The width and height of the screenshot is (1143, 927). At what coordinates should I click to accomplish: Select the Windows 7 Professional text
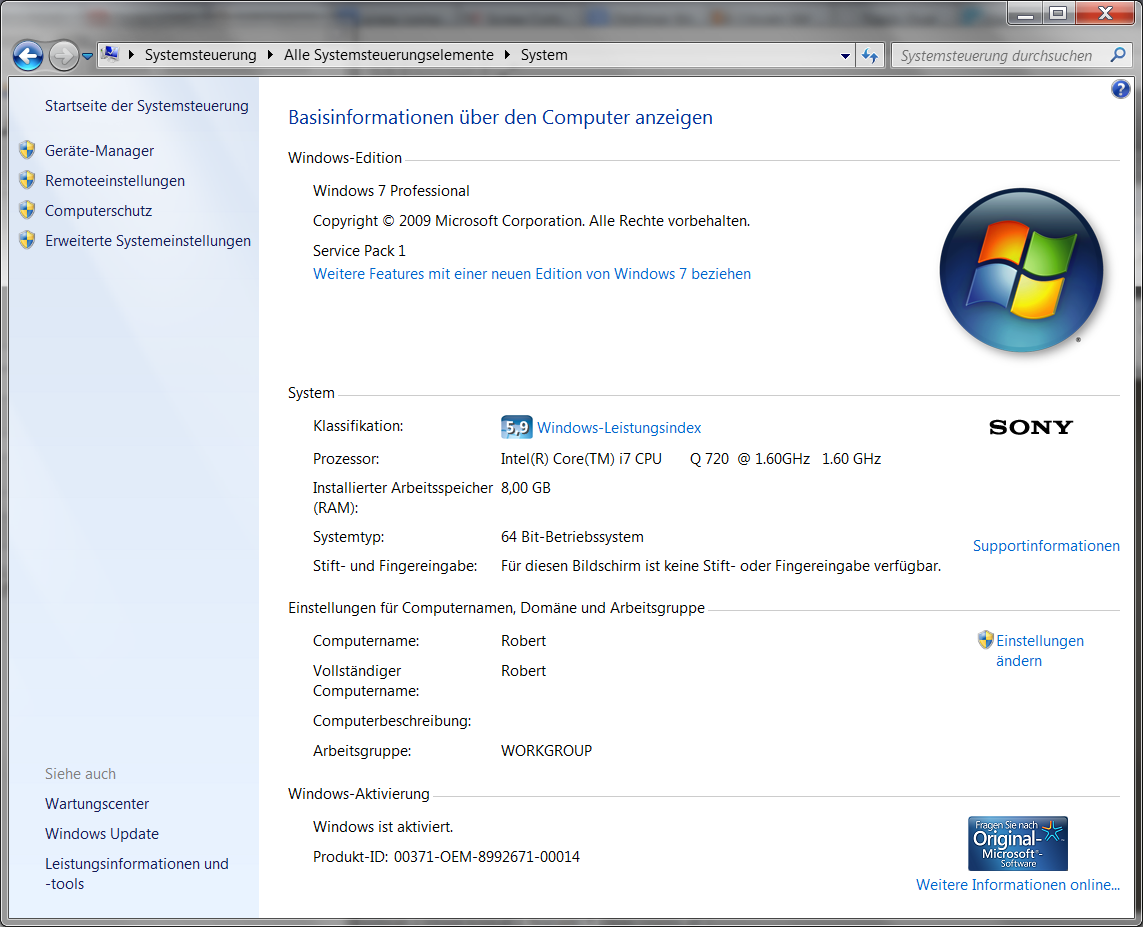391,191
